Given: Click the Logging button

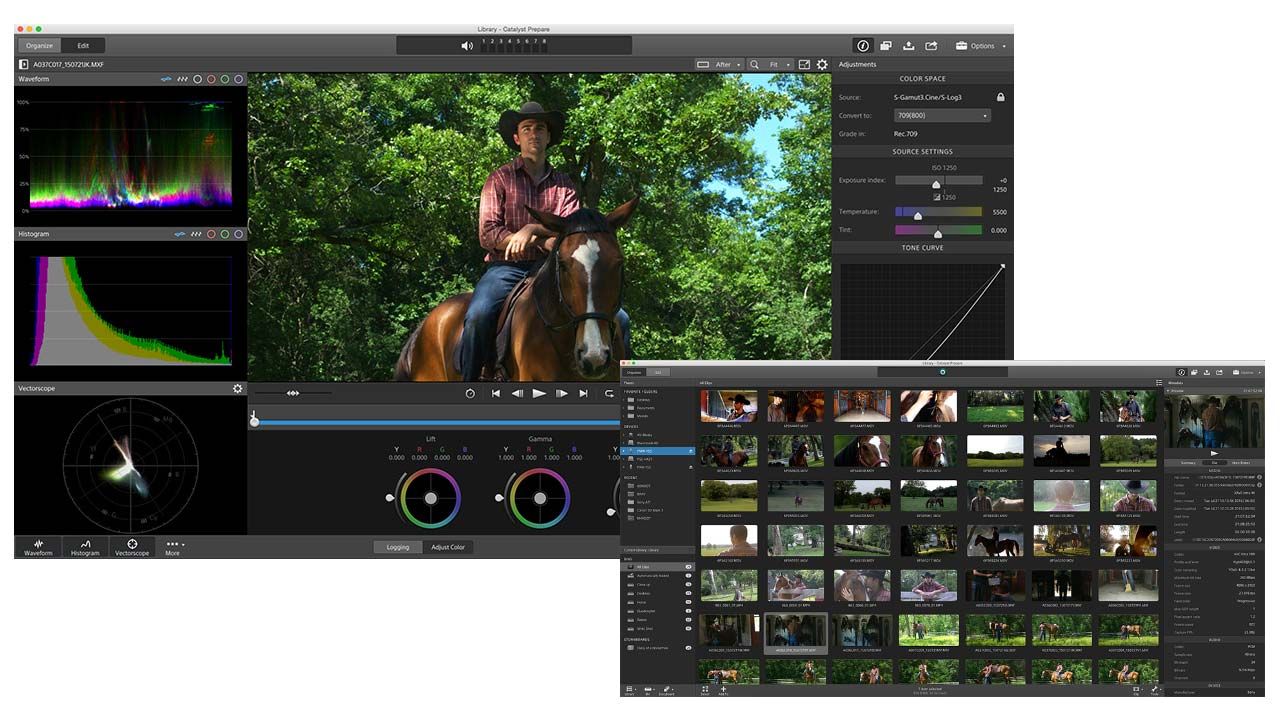Looking at the screenshot, I should (x=397, y=547).
